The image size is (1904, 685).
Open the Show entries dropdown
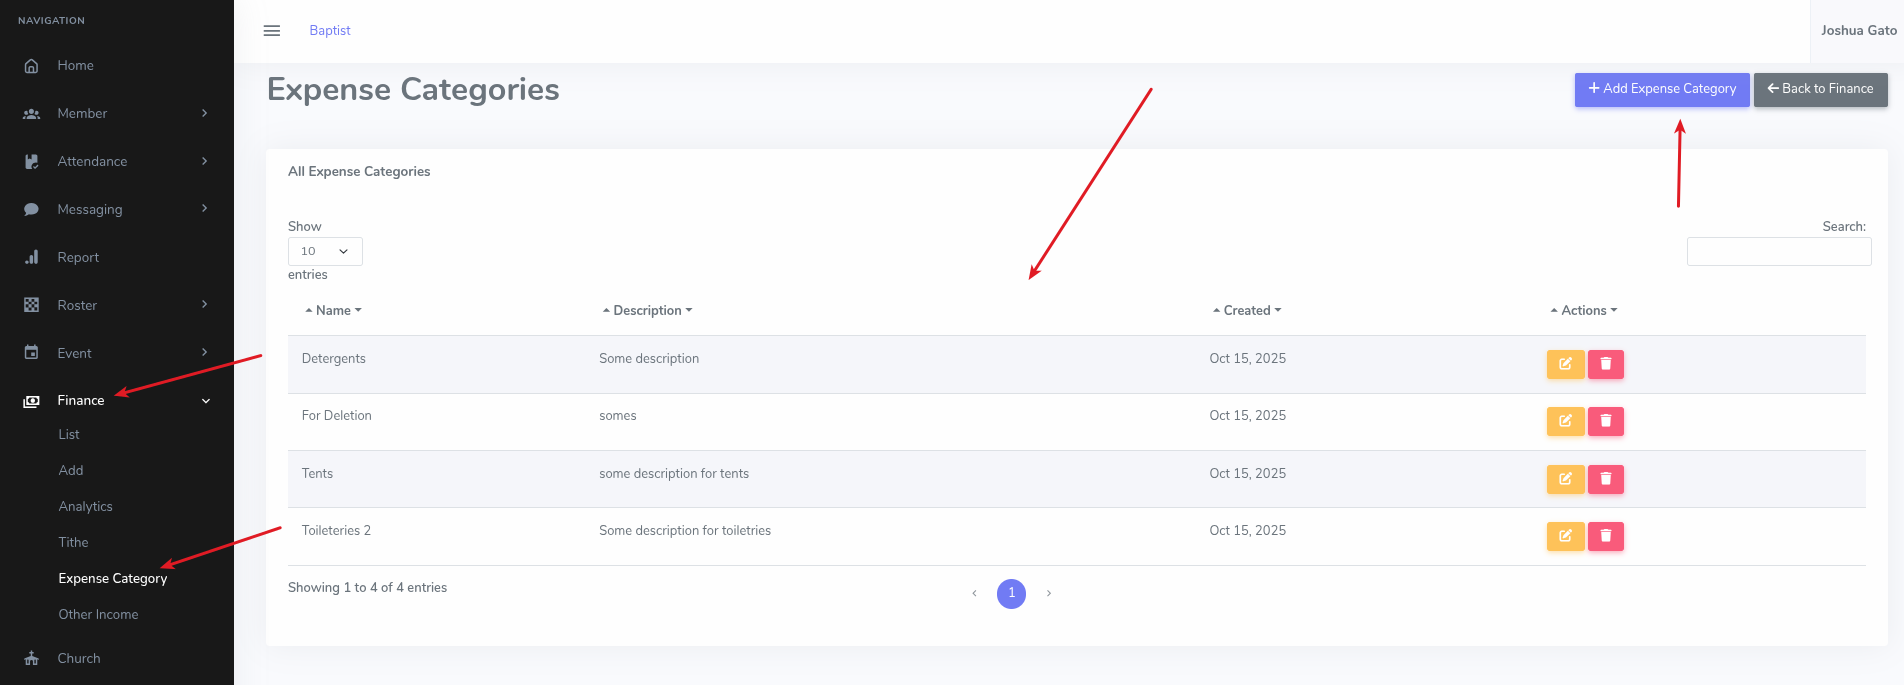tap(325, 251)
